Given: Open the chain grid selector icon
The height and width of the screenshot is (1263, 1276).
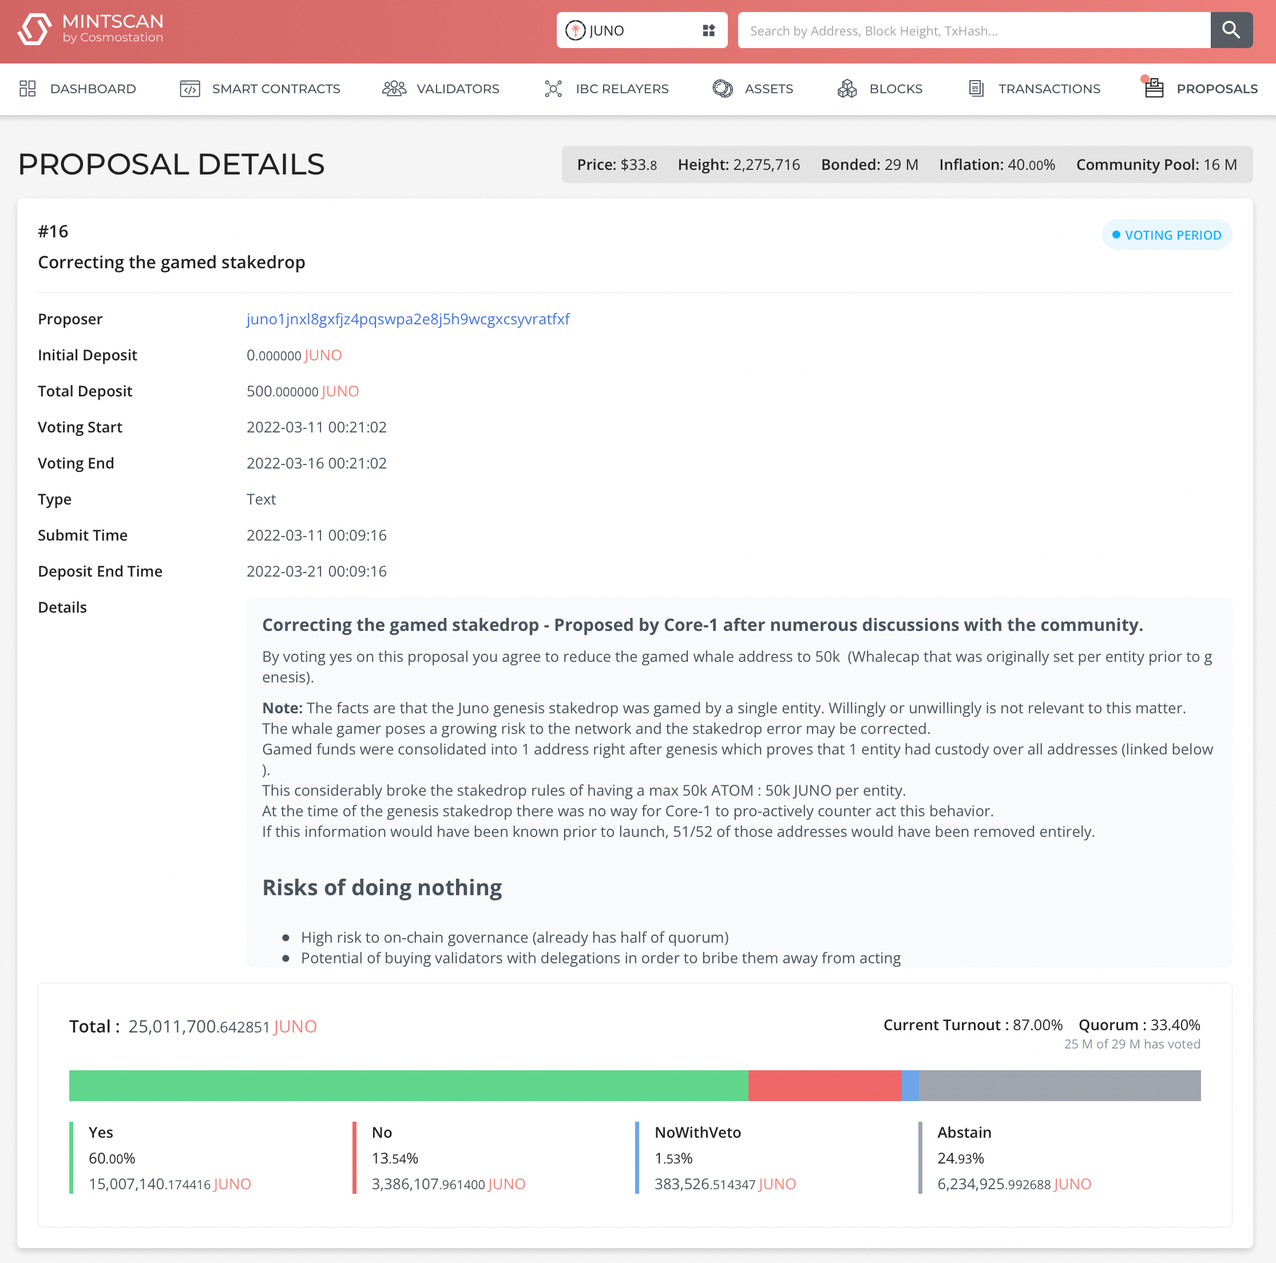Looking at the screenshot, I should coord(708,30).
